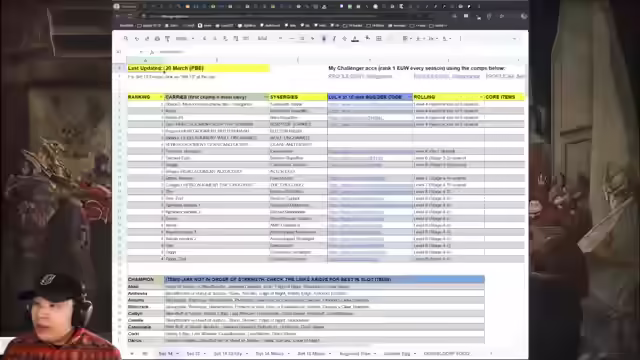Select the SYNERGIES header cell

(298, 97)
